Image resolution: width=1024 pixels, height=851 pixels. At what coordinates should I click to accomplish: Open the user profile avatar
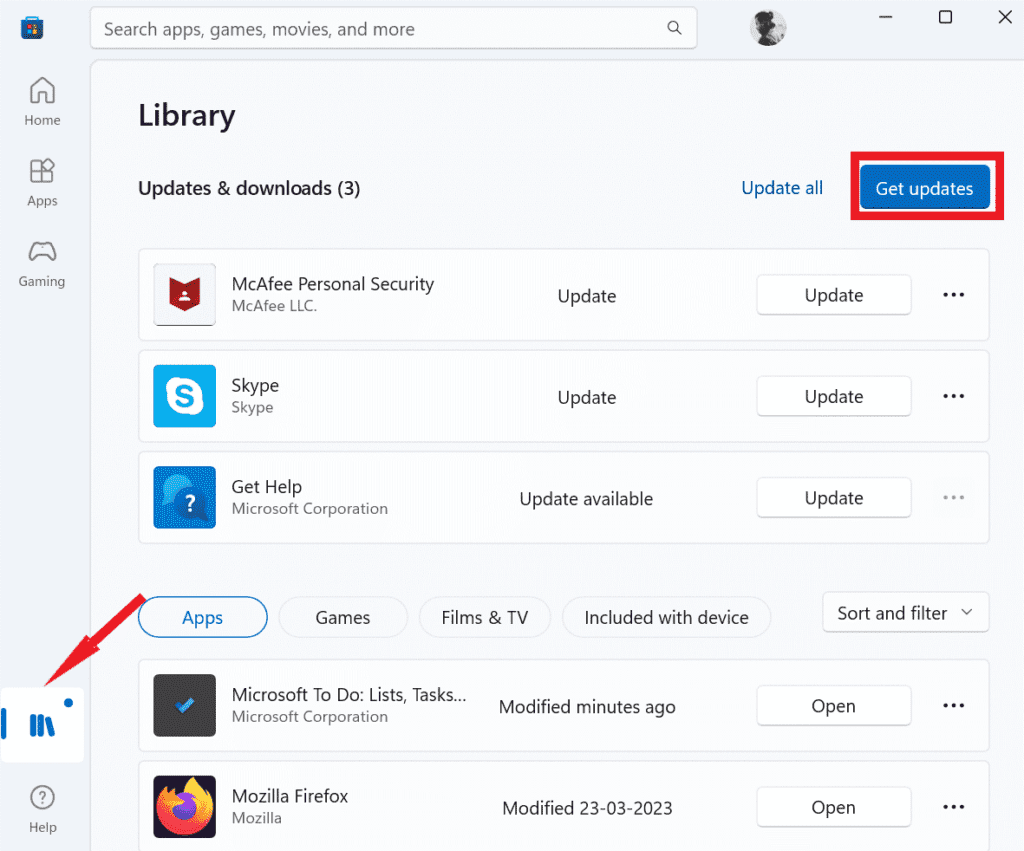(x=767, y=28)
